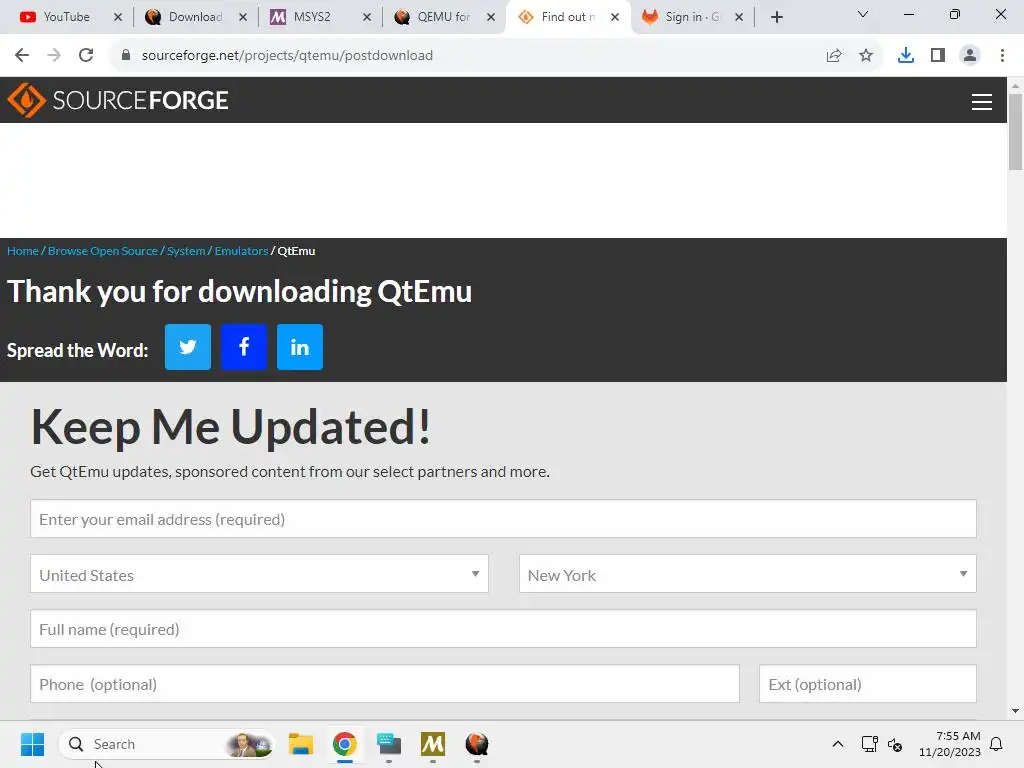Click the taskbar Search box
The width and height of the screenshot is (1024, 768).
(167, 744)
